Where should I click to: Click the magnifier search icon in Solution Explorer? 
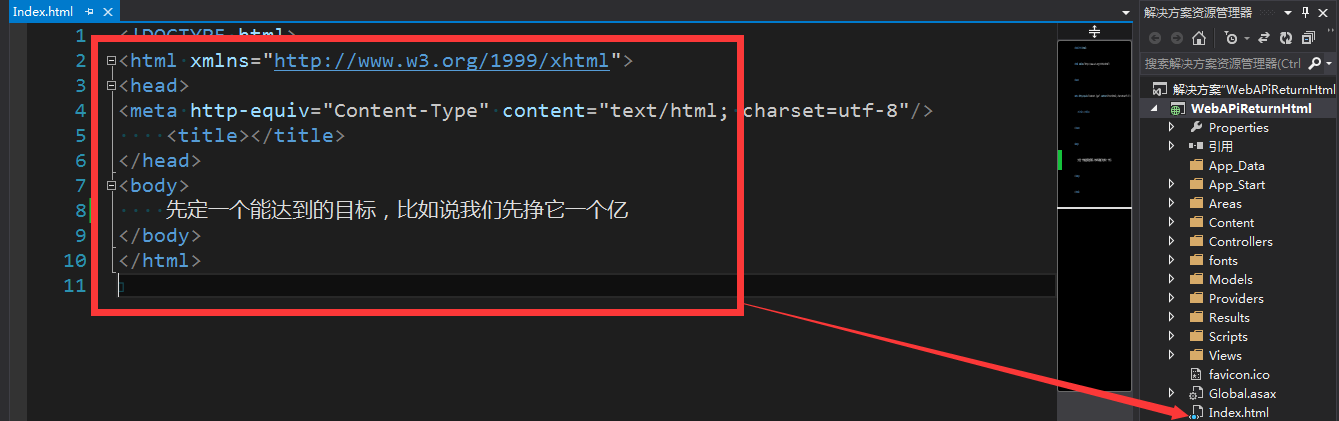1314,63
